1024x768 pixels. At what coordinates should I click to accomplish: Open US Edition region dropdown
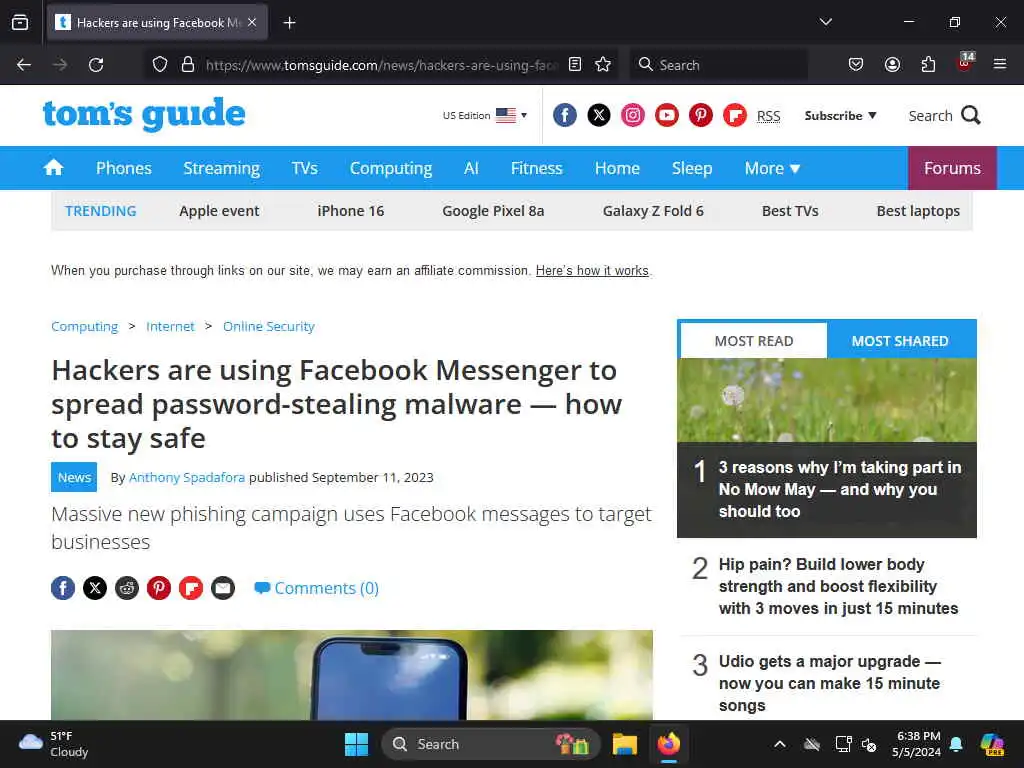[x=485, y=116]
